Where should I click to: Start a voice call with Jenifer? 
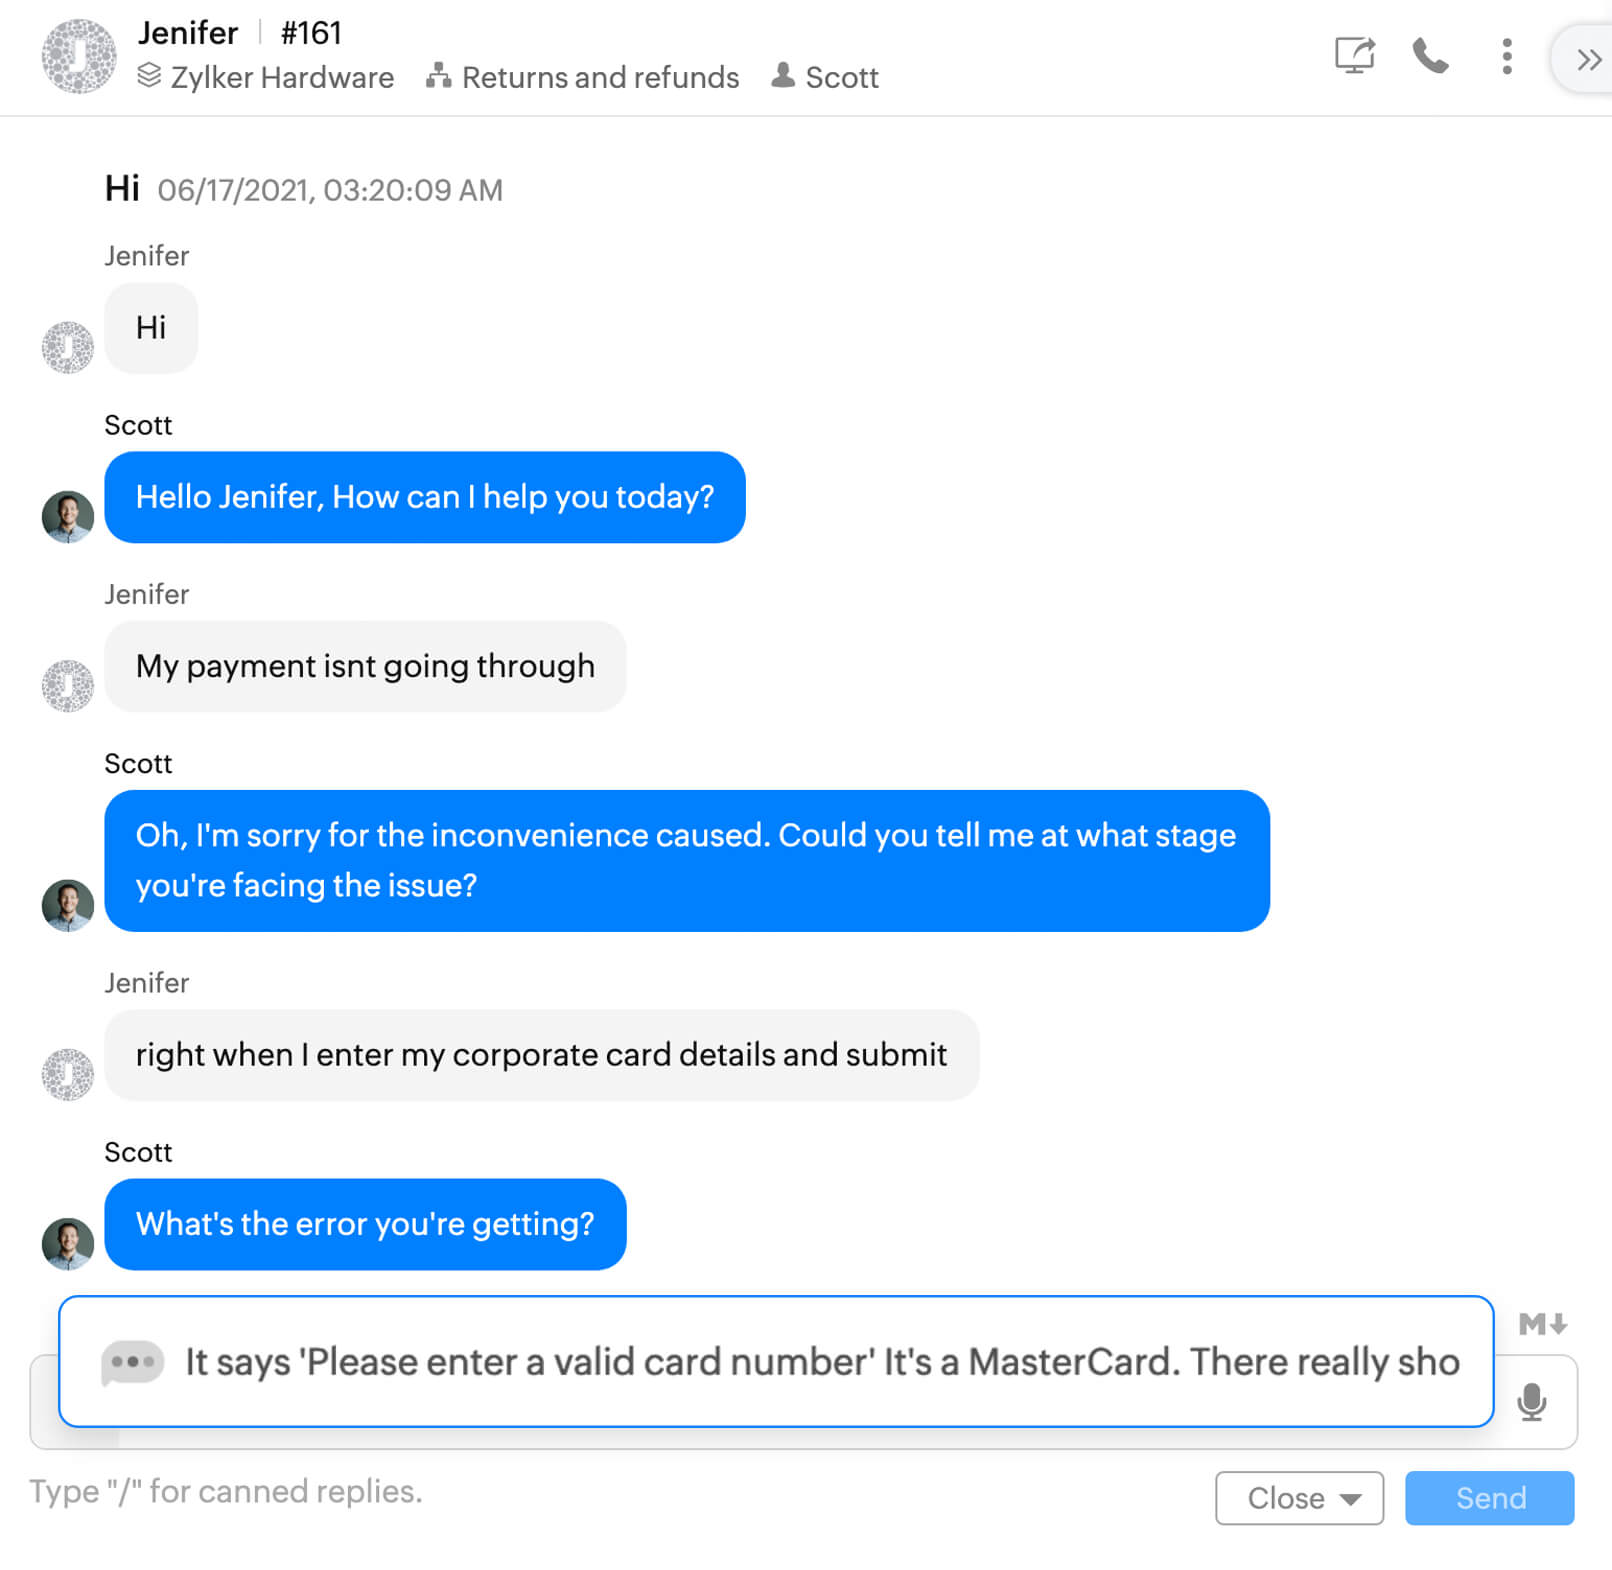coord(1430,56)
